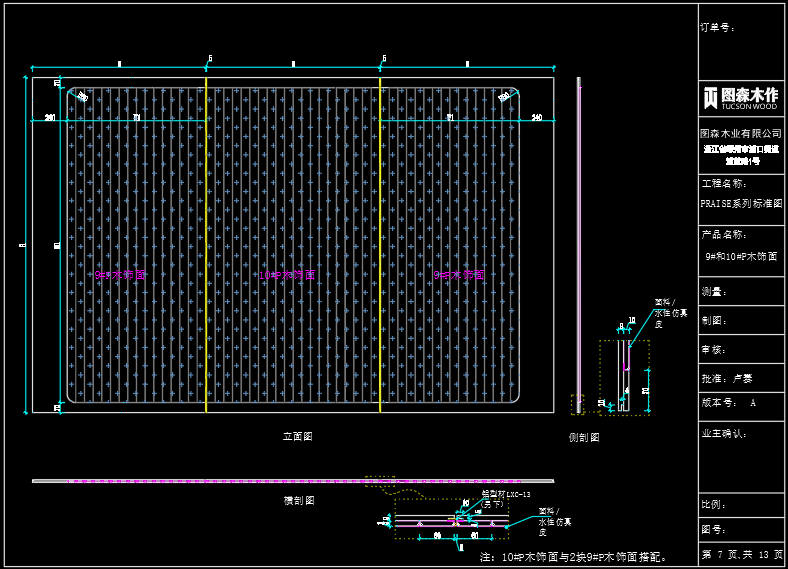Click the 业主确认 owner confirmation field

(724, 434)
